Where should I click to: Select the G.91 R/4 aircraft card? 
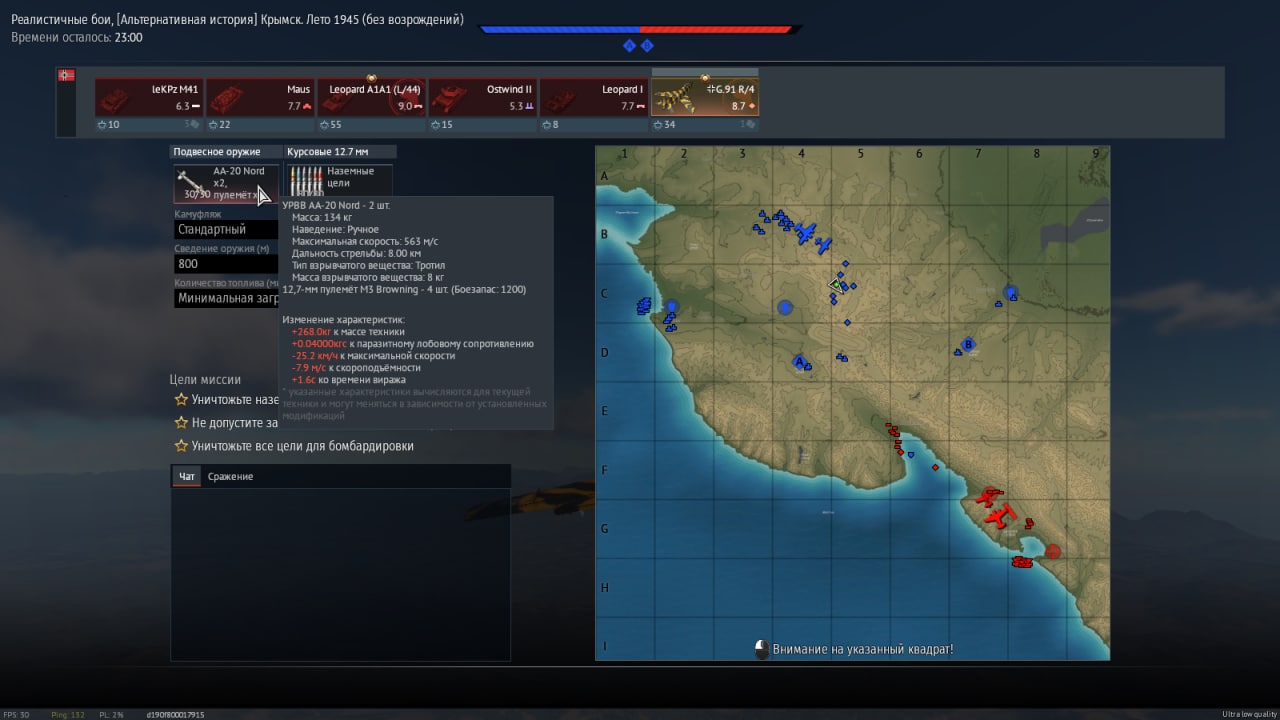click(x=704, y=97)
